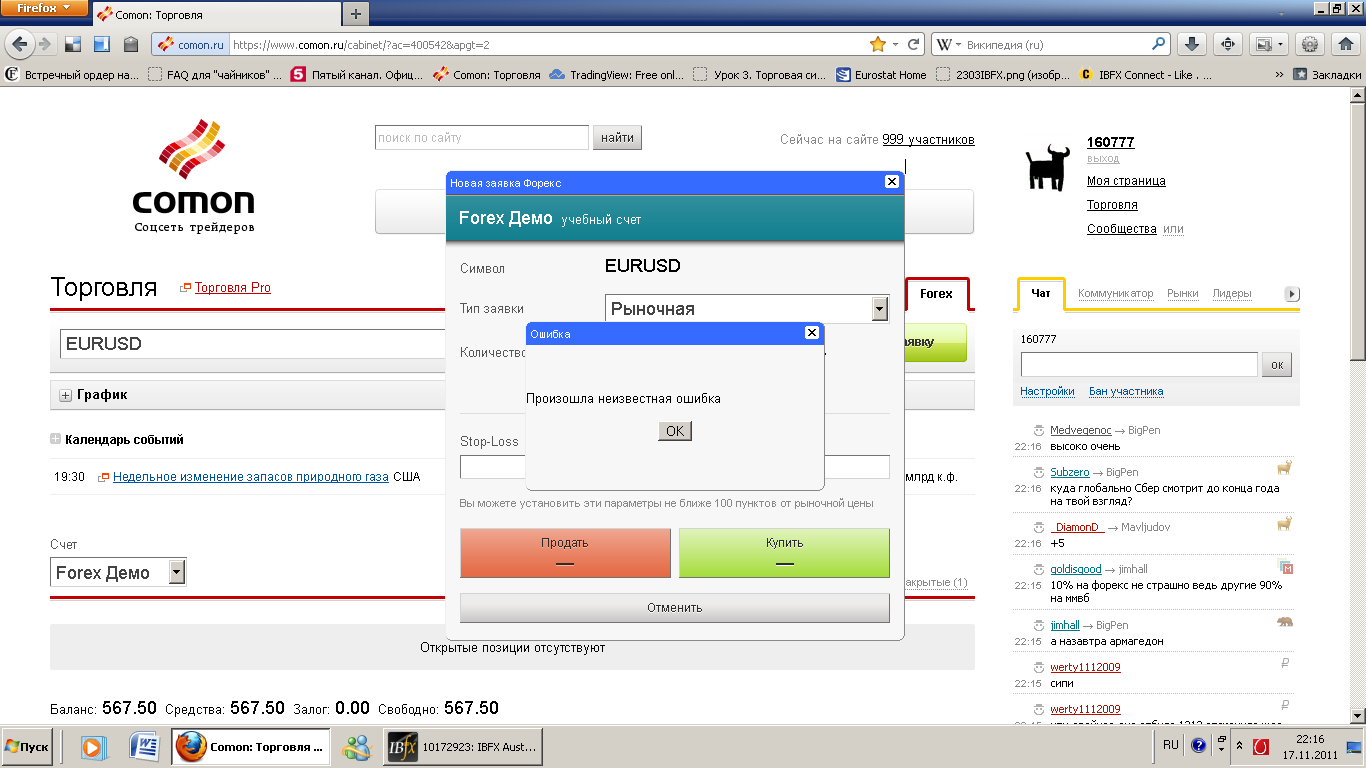Click the reply icon beside Medvegenoc

(x=1039, y=430)
